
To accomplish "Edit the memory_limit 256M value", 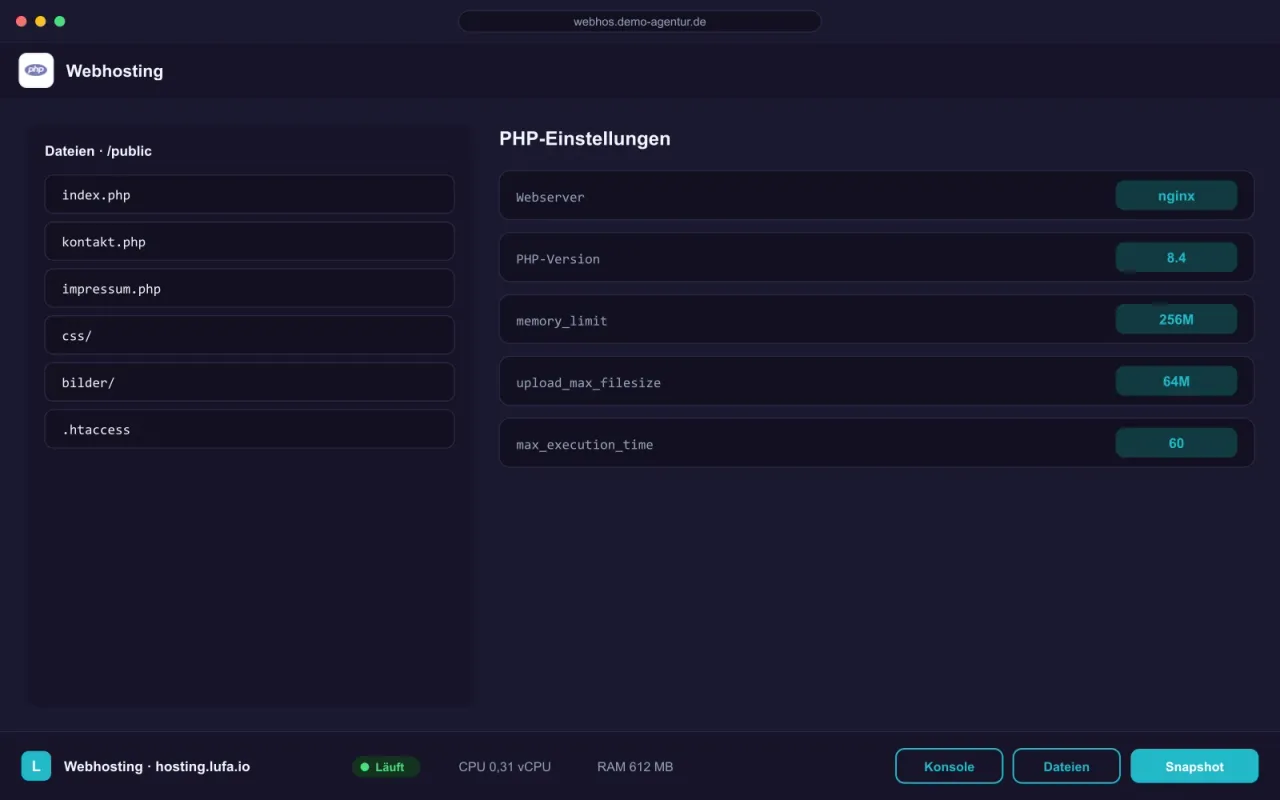I will [x=1176, y=320].
